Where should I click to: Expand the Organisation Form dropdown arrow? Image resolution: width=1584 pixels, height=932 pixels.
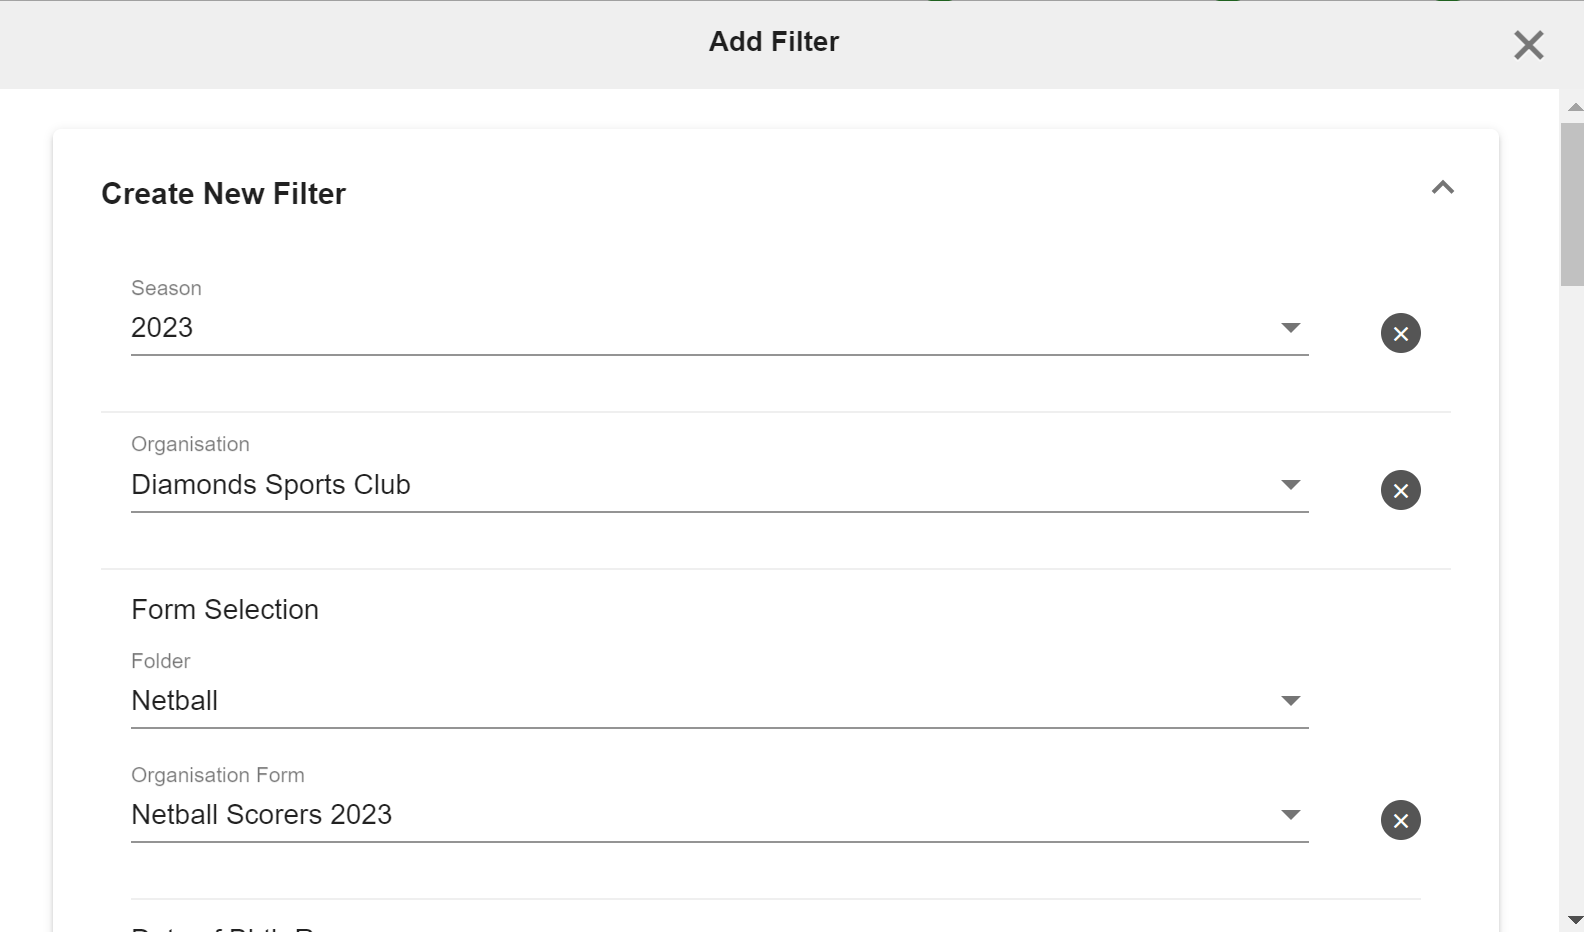tap(1290, 815)
